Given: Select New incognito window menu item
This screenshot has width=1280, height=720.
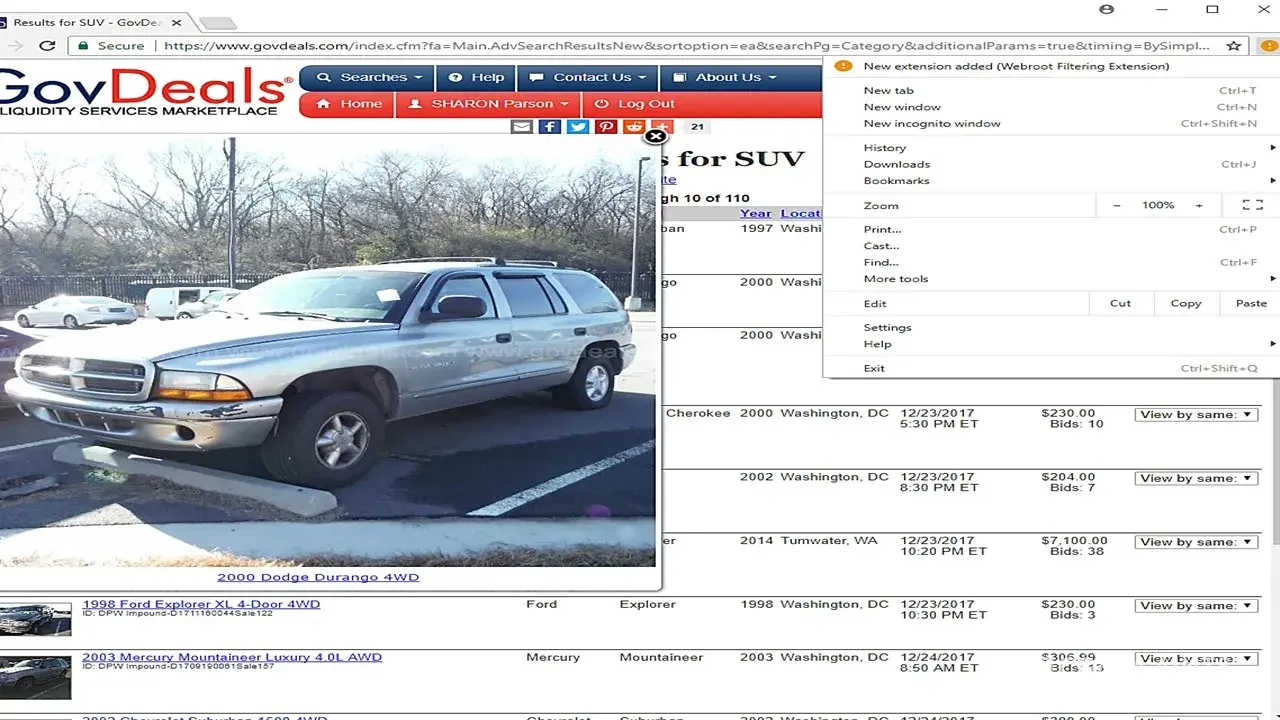Looking at the screenshot, I should click(x=932, y=124).
